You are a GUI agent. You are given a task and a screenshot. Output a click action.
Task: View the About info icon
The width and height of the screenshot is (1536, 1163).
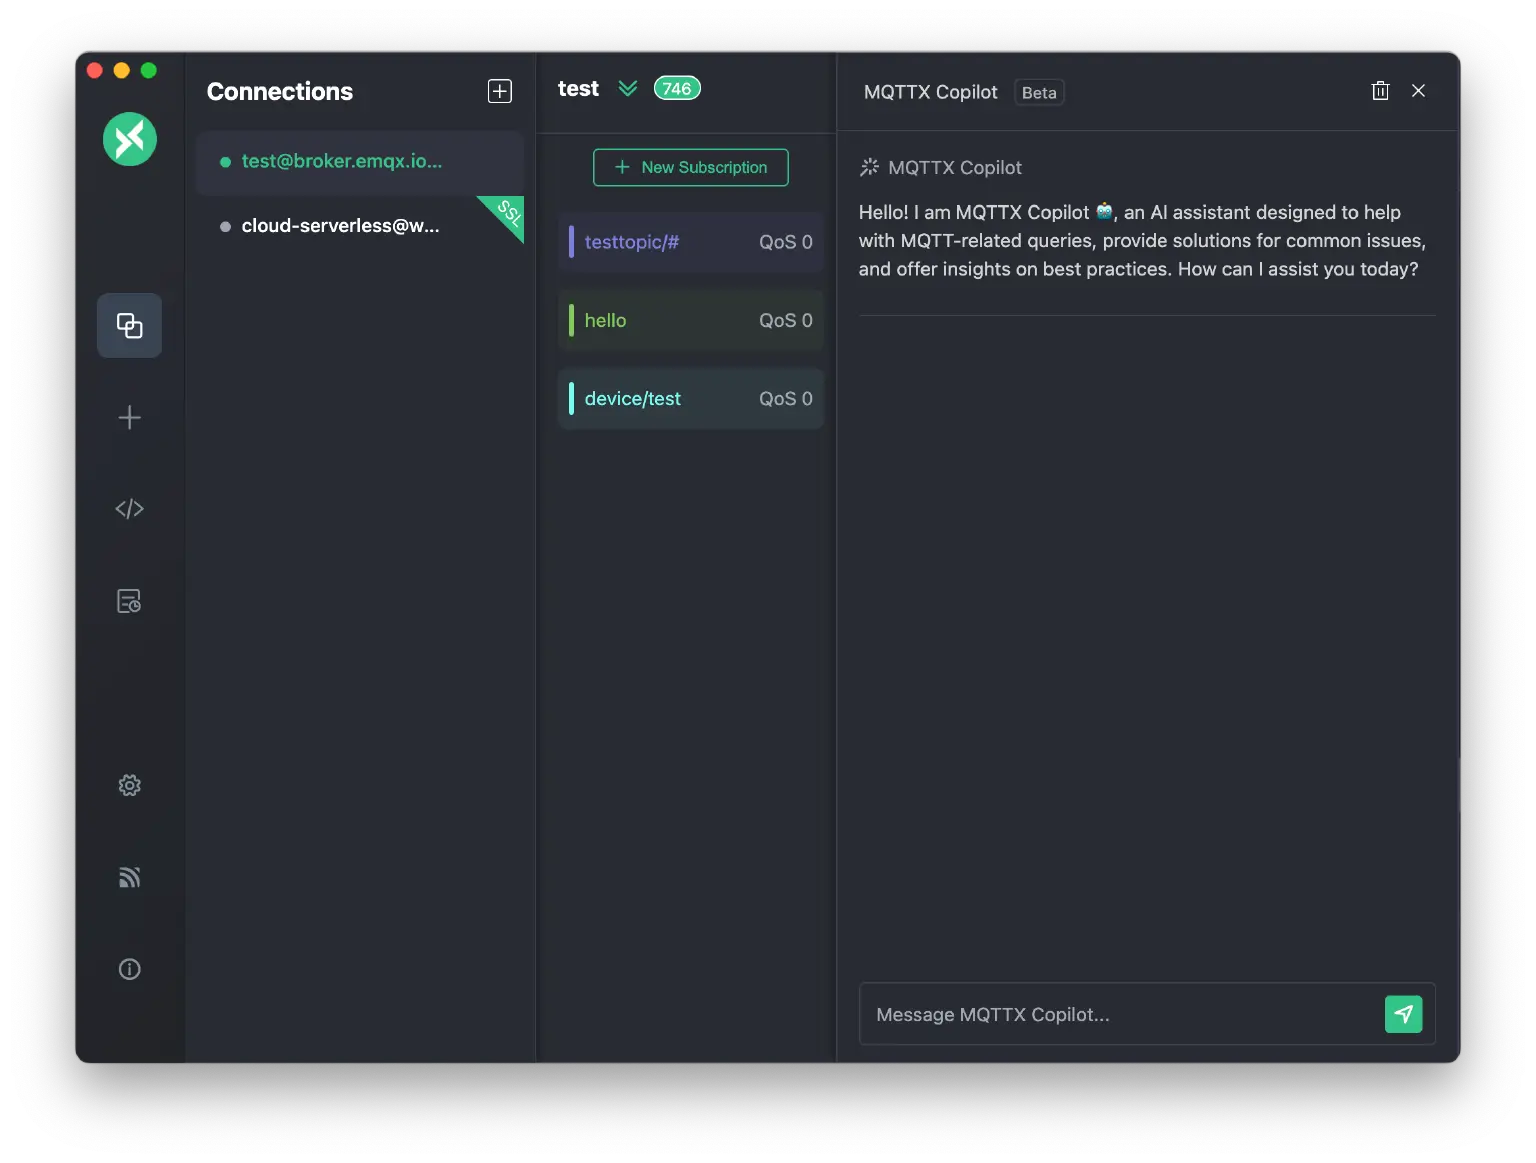129,968
